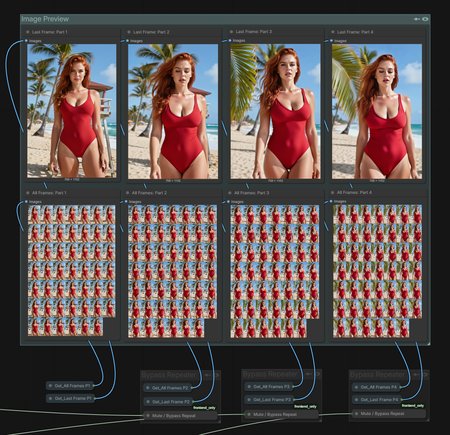Collapse the All Frames: Part 4 node
Screen dimensions: 450x435
click(332, 193)
